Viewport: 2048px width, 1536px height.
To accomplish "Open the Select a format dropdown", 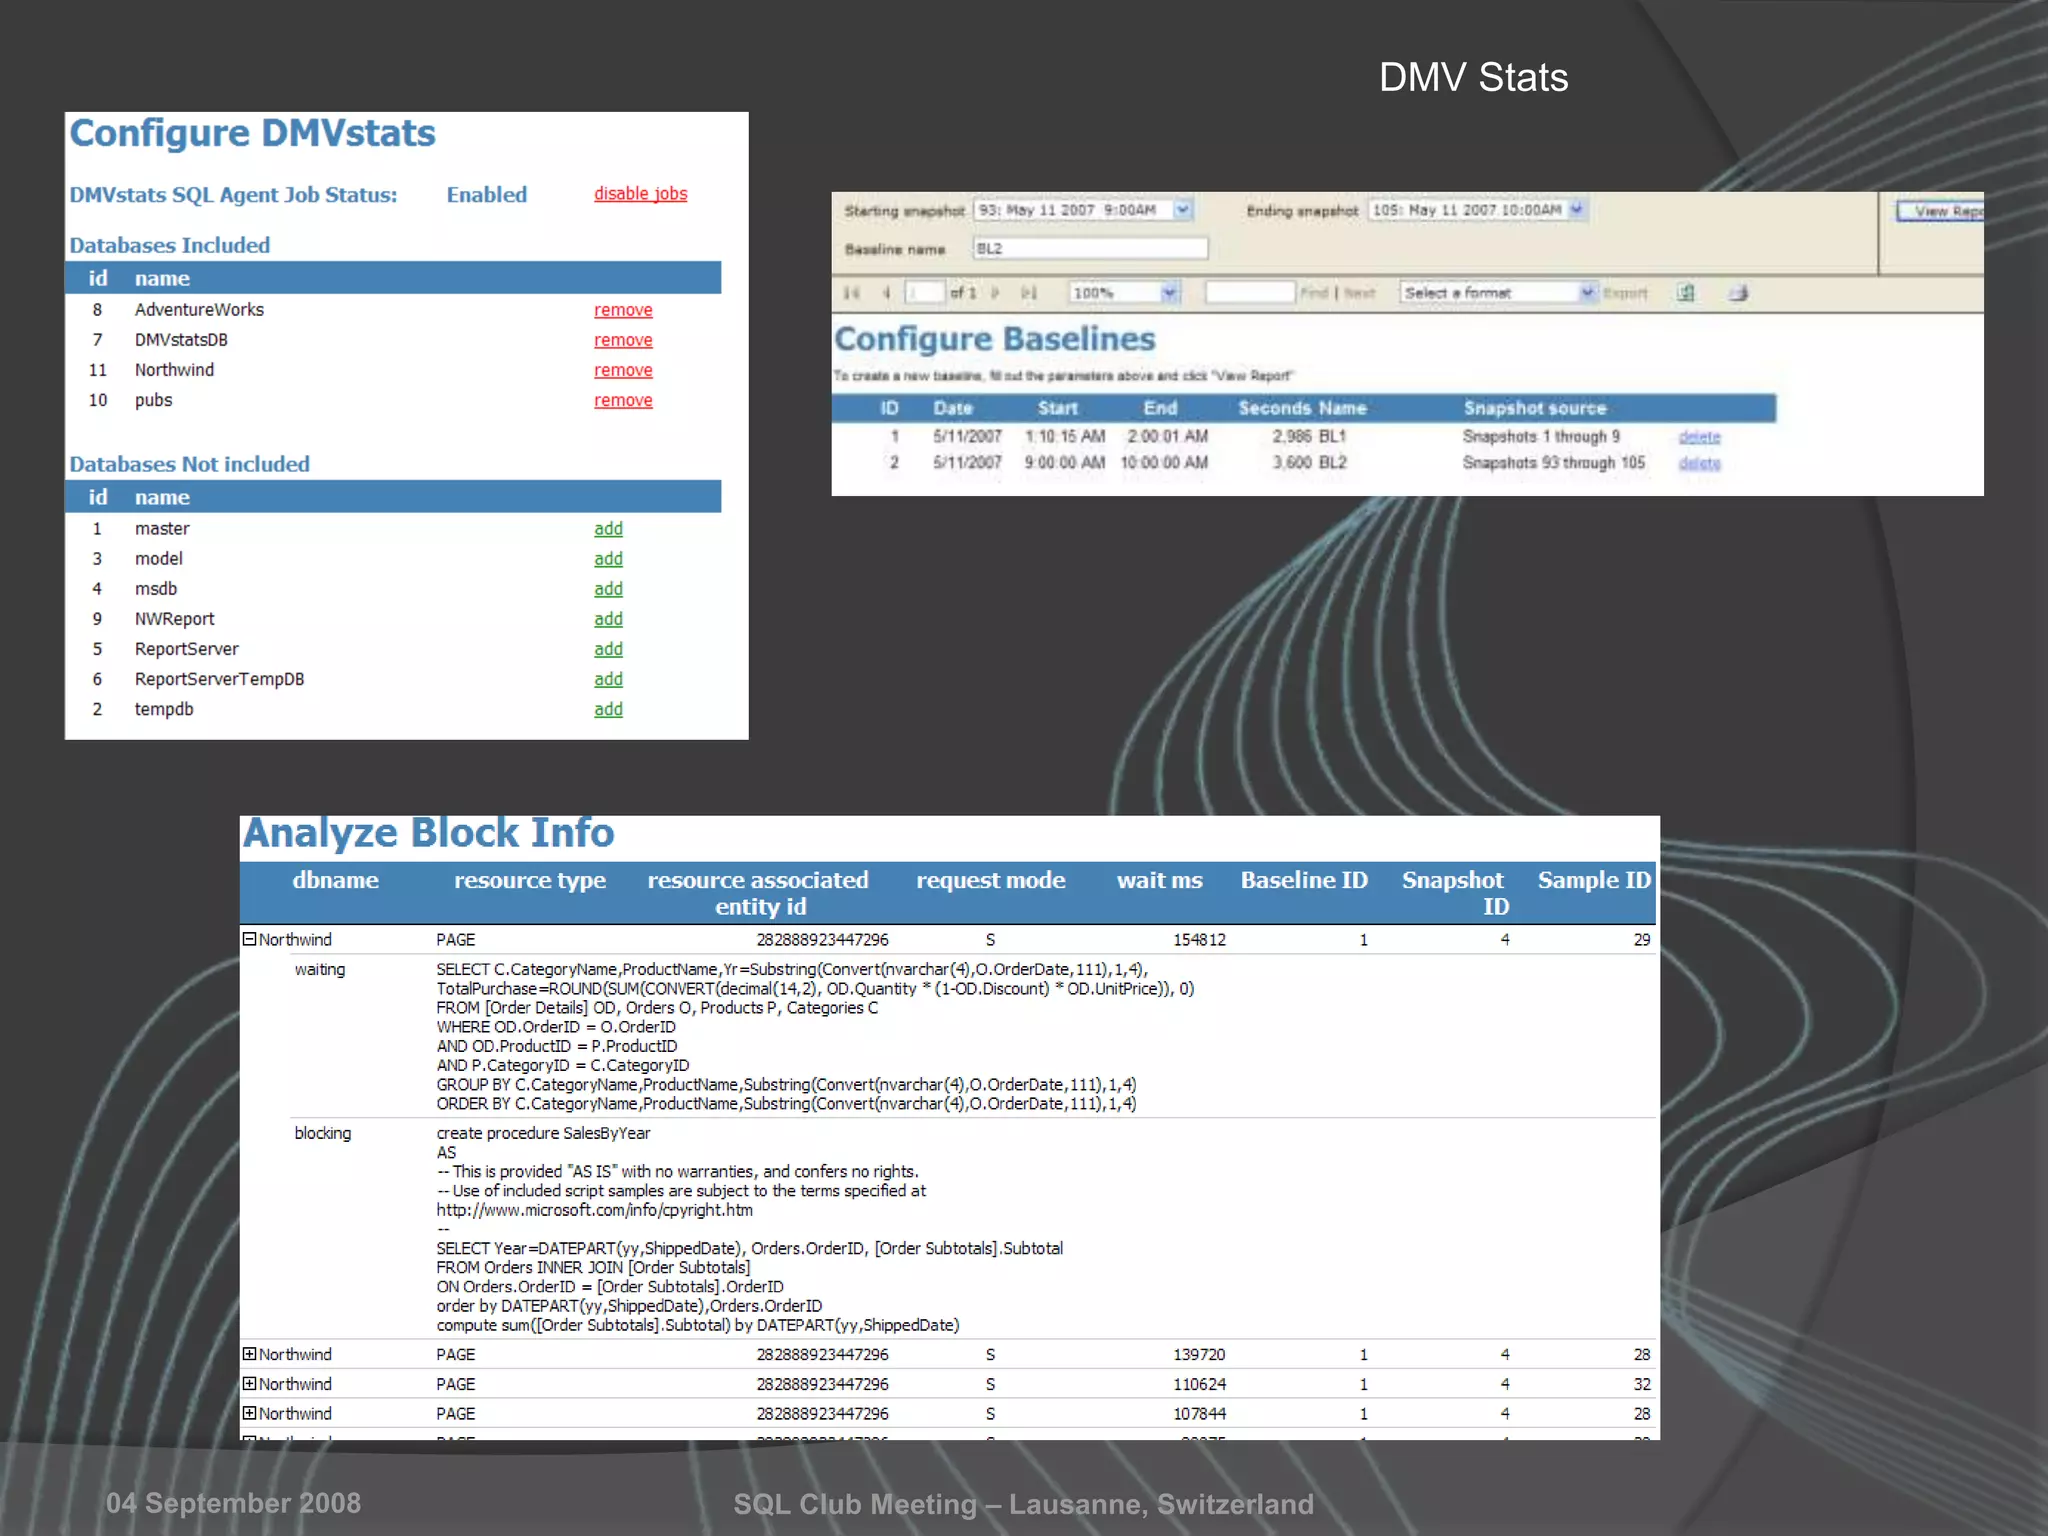I will click(x=1586, y=293).
